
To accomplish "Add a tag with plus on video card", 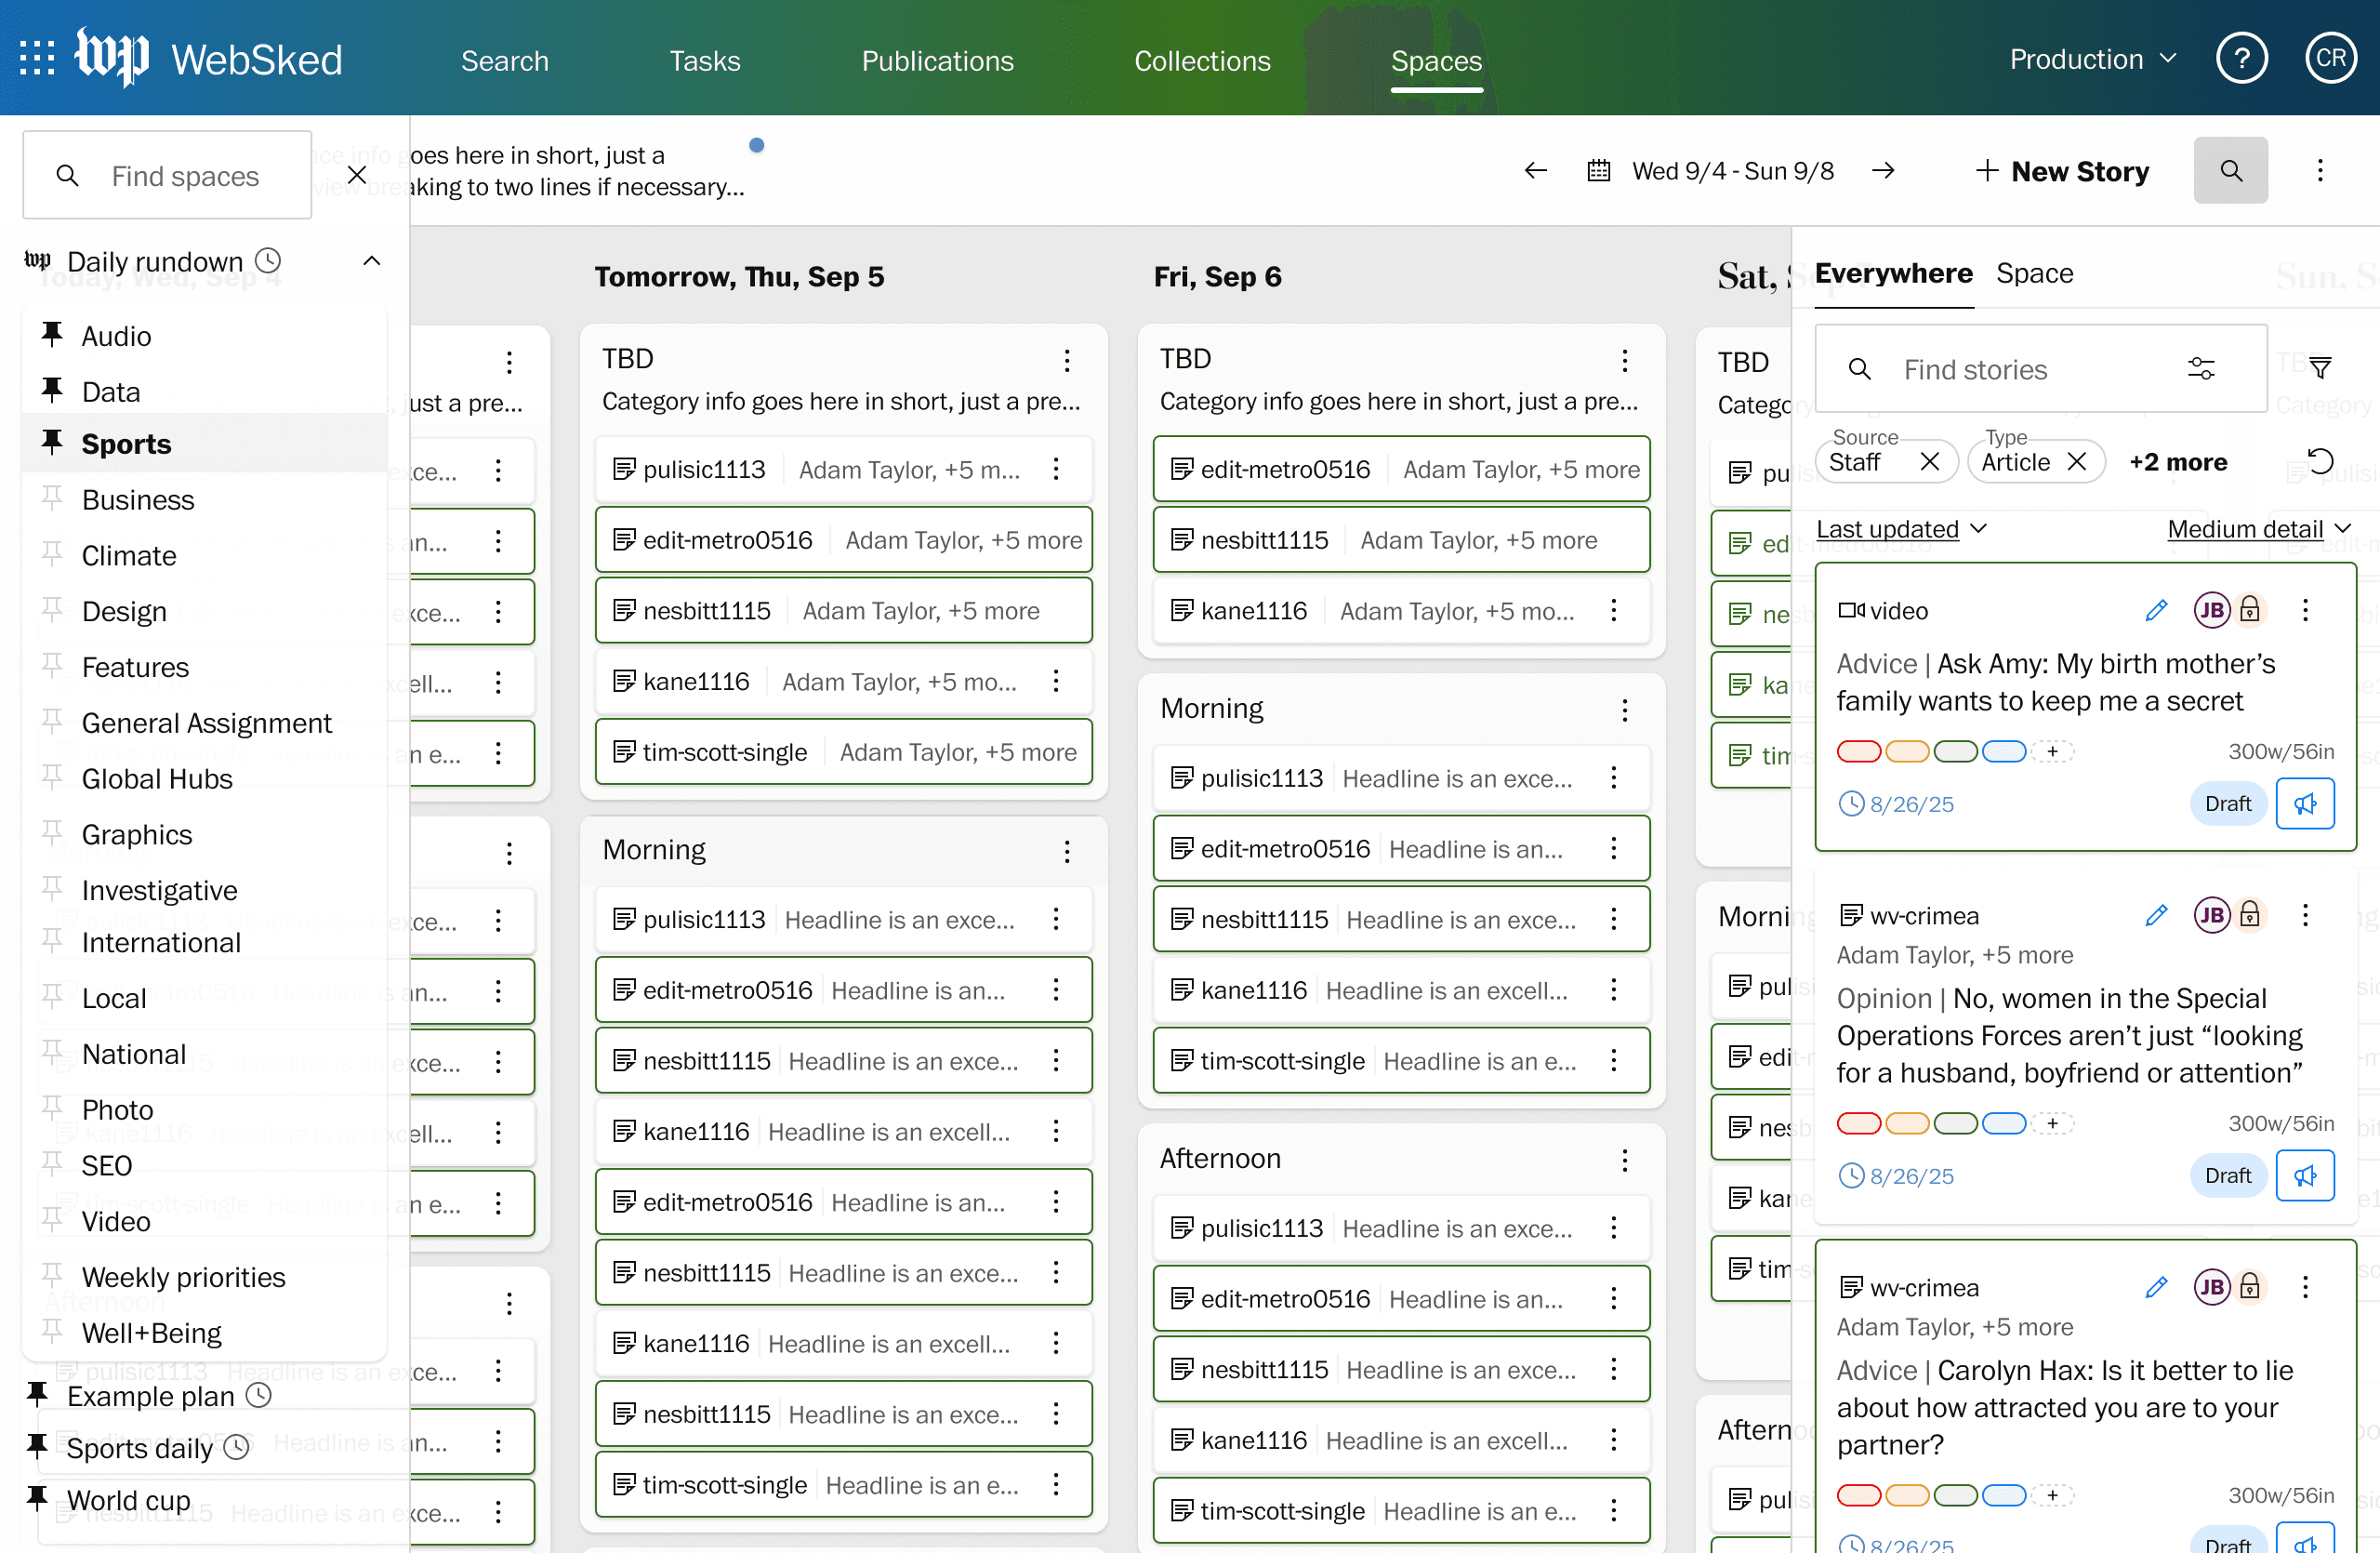I will click(2052, 751).
